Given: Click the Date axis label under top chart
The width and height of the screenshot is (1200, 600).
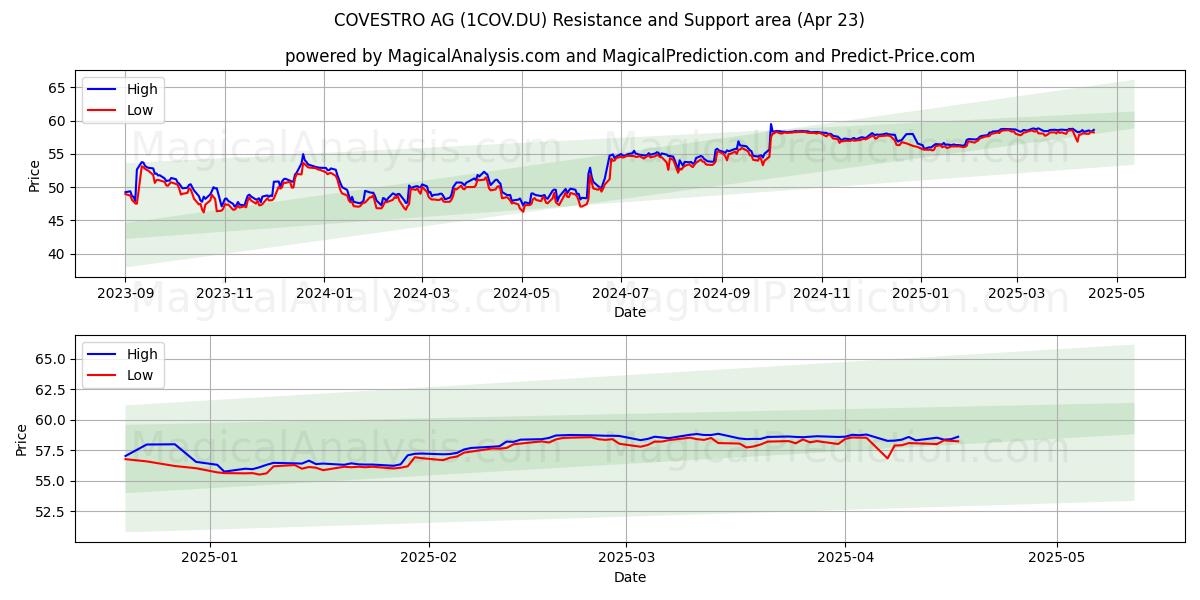Looking at the screenshot, I should (630, 312).
